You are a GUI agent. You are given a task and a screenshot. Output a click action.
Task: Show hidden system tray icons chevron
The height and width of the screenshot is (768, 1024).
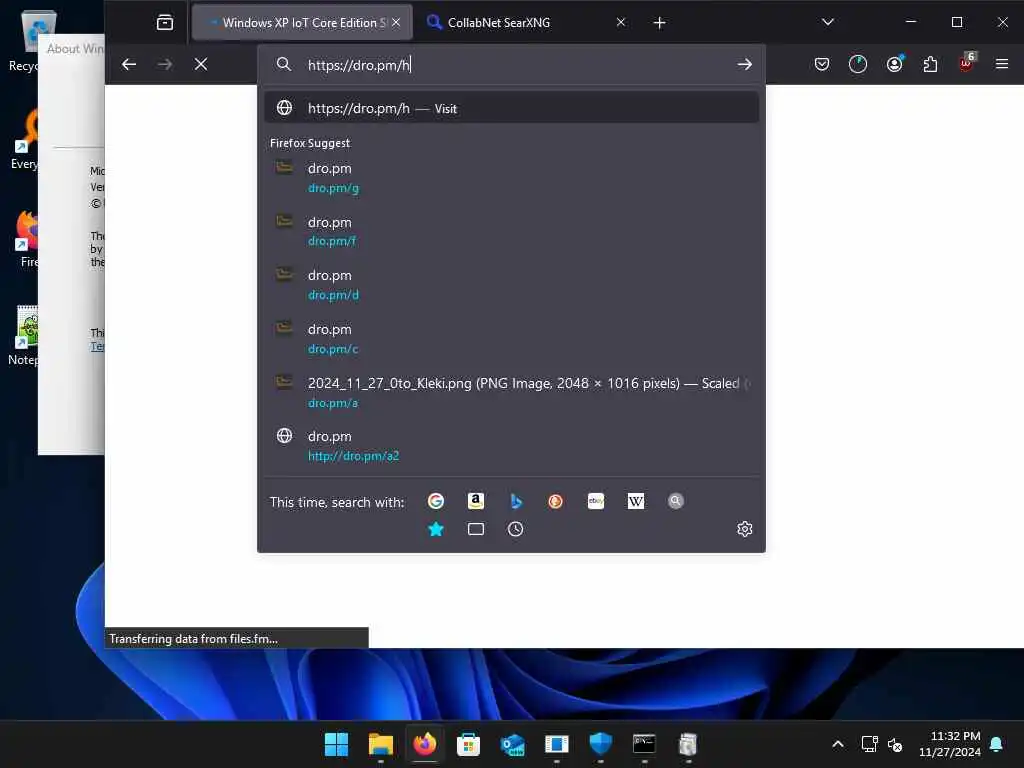point(838,744)
